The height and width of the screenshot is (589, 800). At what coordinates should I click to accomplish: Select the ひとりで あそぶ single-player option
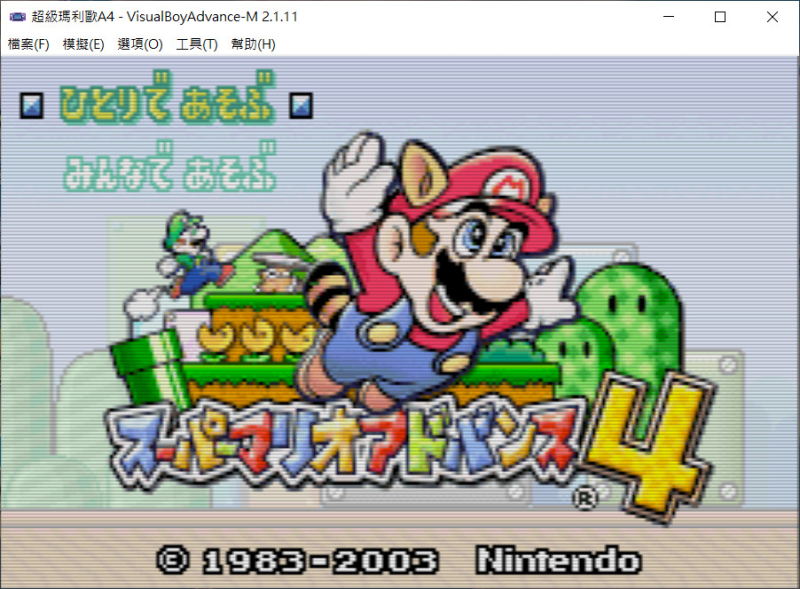pos(167,99)
